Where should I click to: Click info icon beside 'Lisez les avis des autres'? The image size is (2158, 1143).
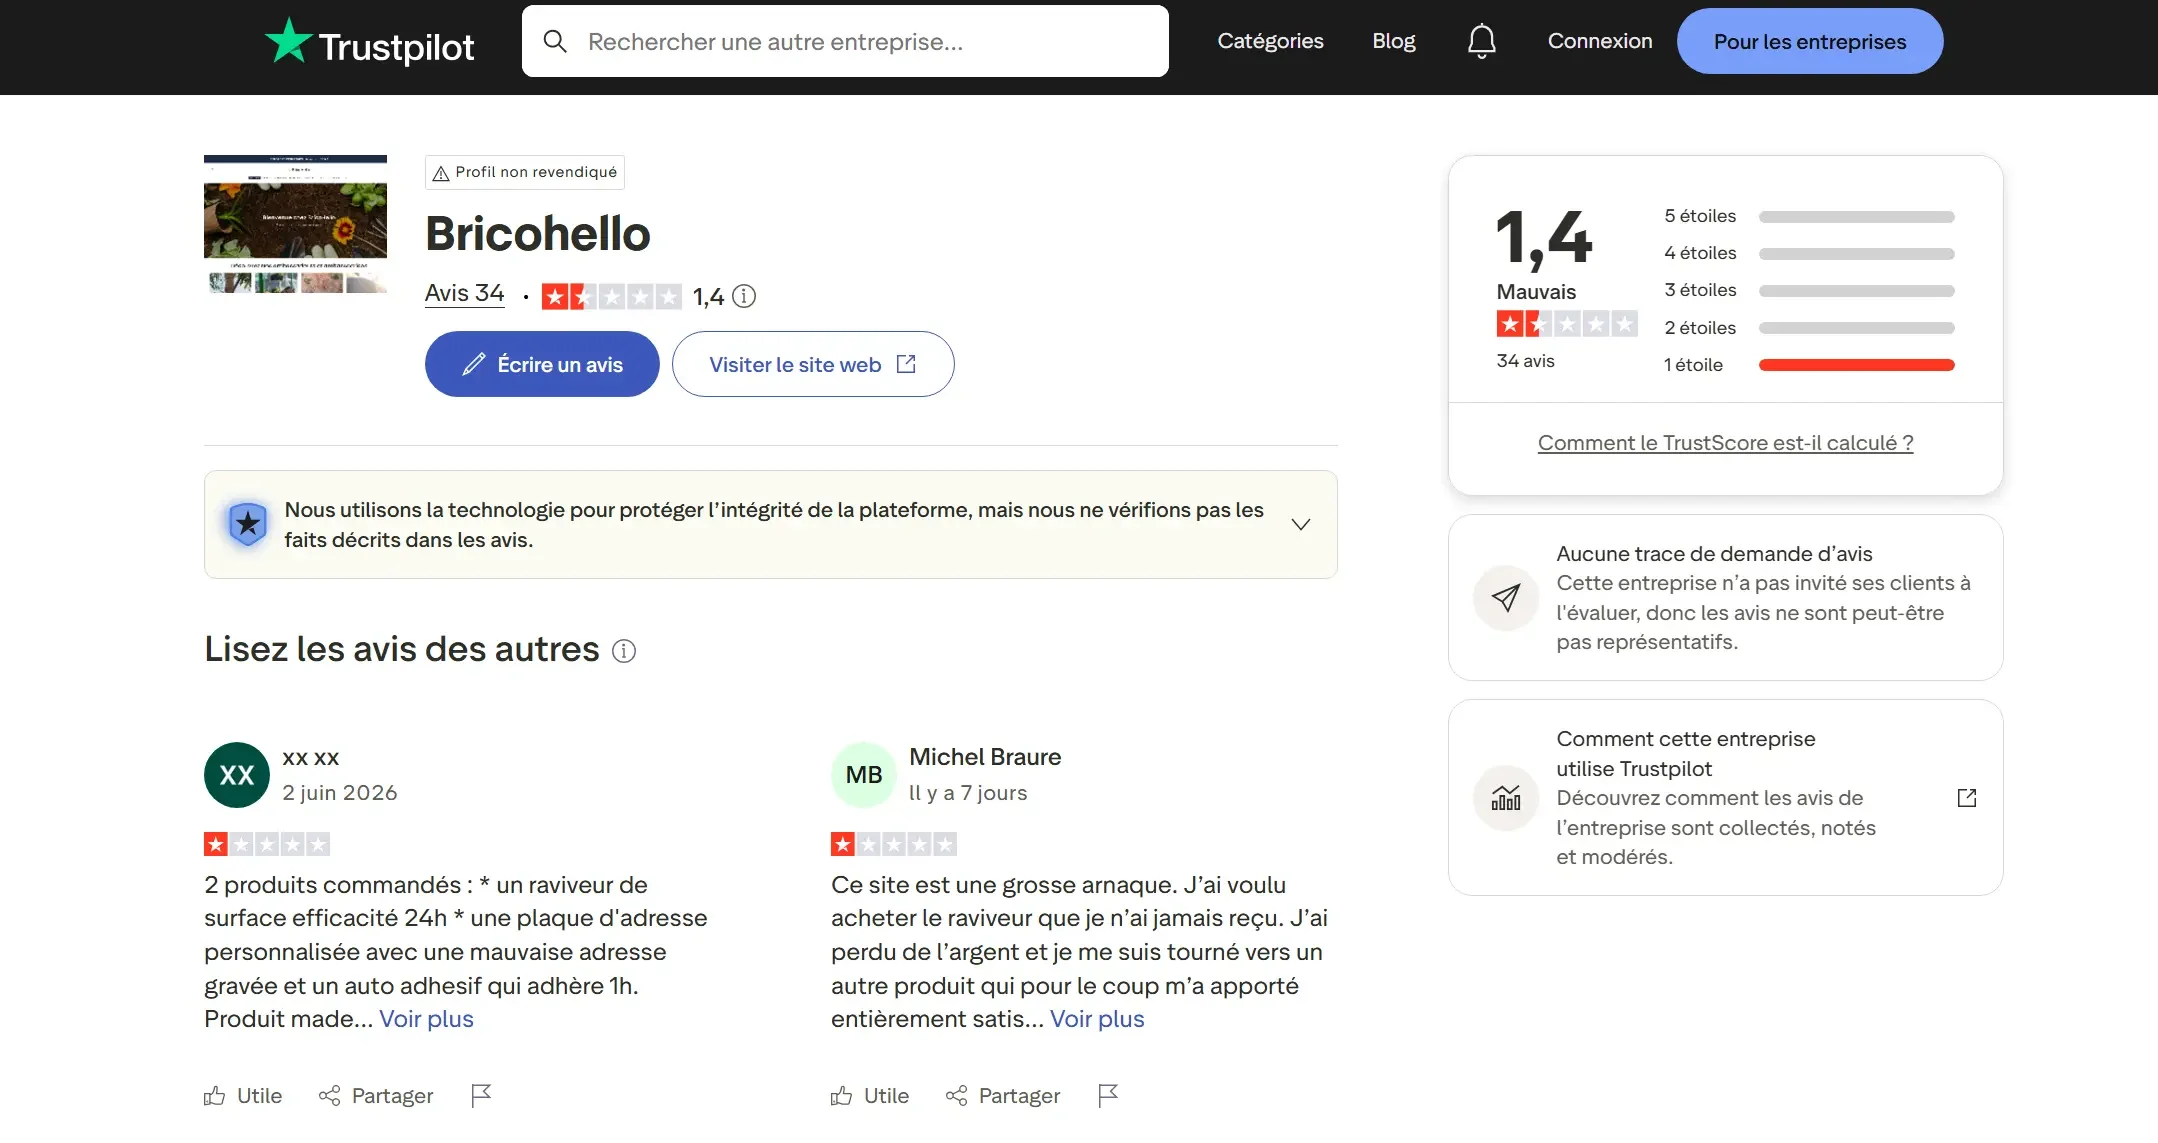[x=624, y=651]
